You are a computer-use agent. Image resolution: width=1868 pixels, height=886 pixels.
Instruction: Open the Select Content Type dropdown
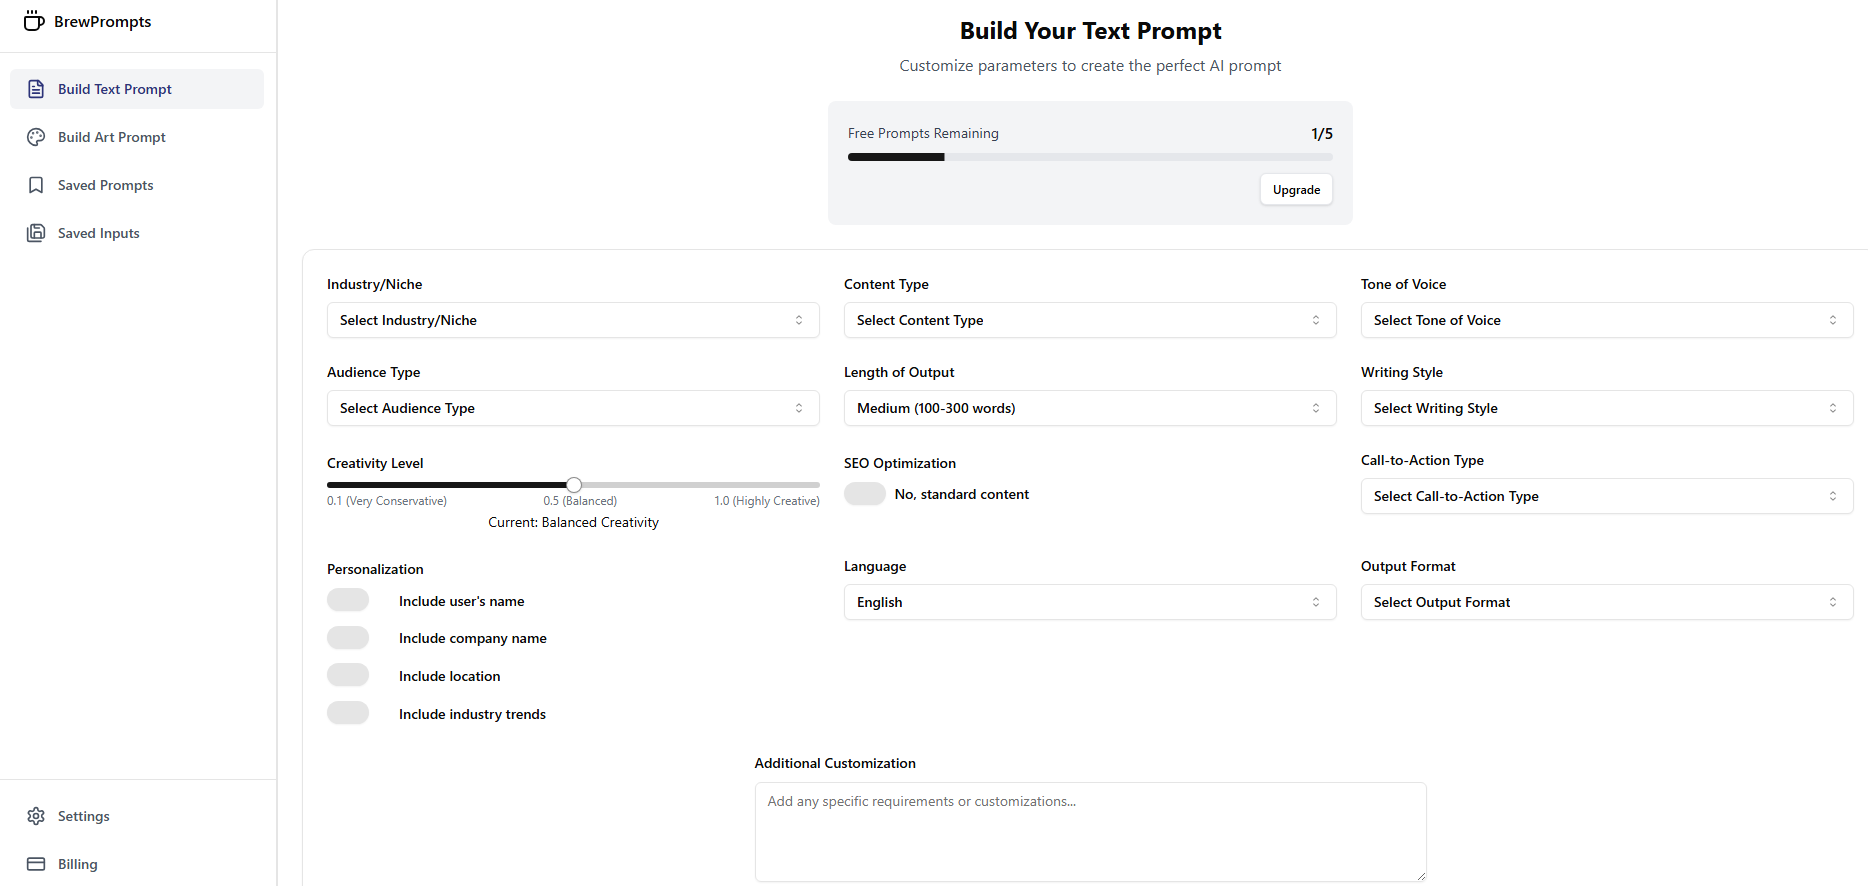pos(1089,320)
